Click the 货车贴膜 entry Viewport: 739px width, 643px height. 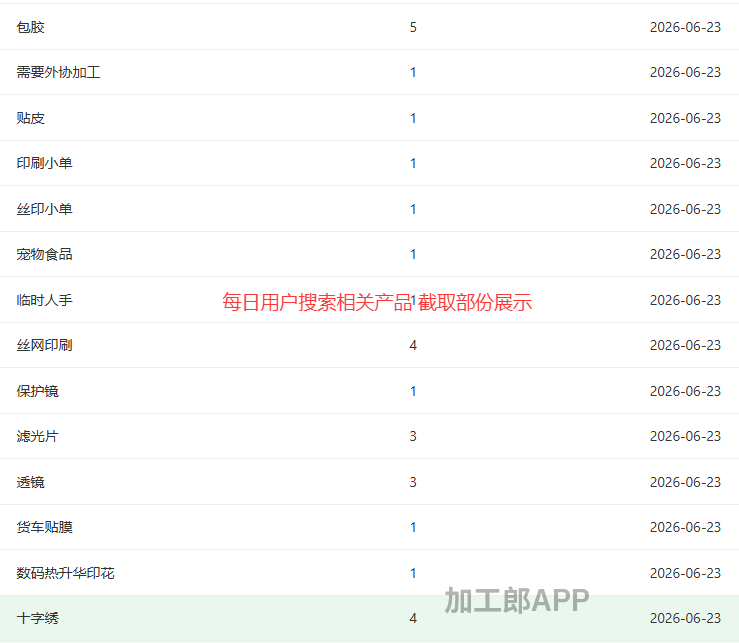[44, 527]
